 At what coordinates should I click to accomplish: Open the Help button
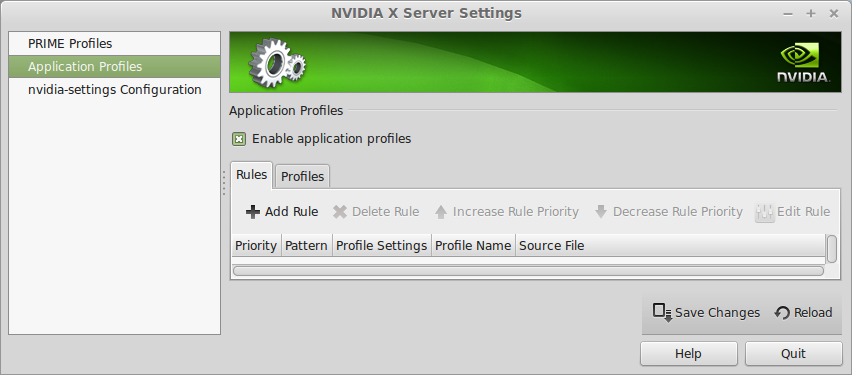pyautogui.click(x=688, y=354)
